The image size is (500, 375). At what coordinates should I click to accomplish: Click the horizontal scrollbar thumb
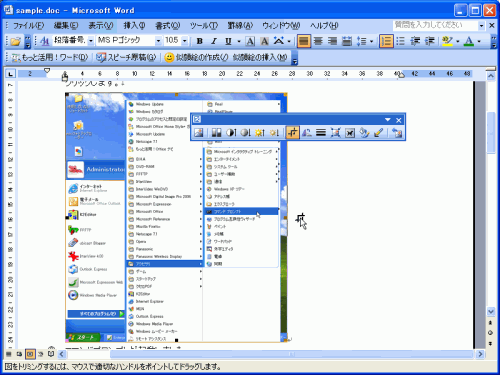pyautogui.click(x=291, y=354)
